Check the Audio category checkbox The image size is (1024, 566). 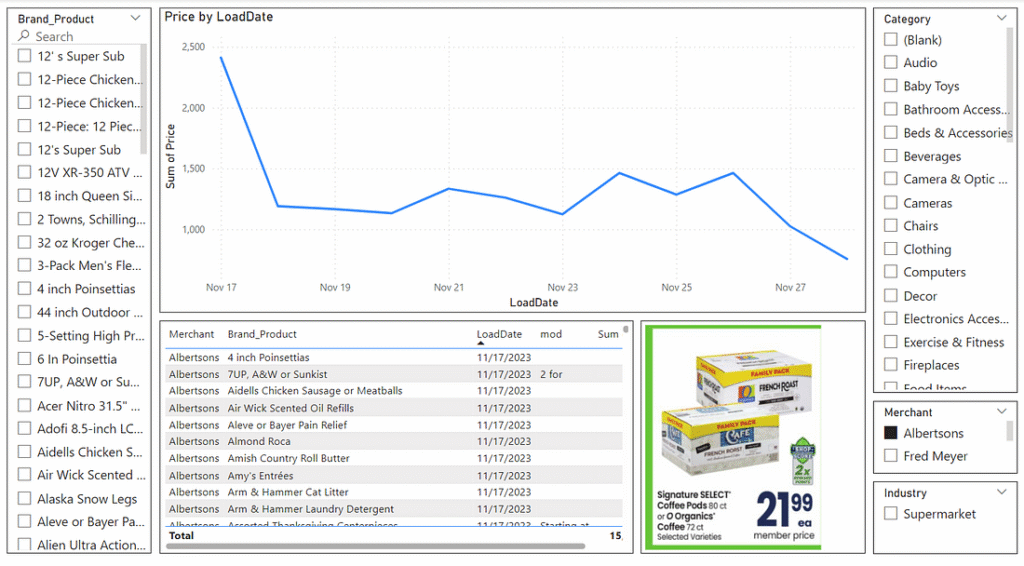tap(890, 62)
